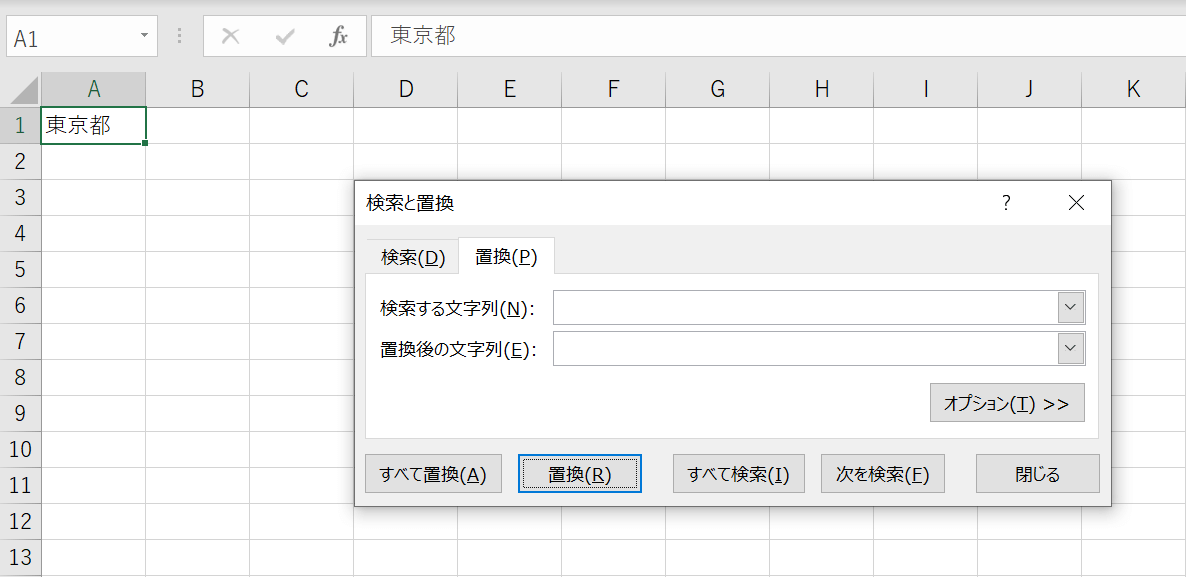Click the 次を検索(F) button

coord(882,475)
